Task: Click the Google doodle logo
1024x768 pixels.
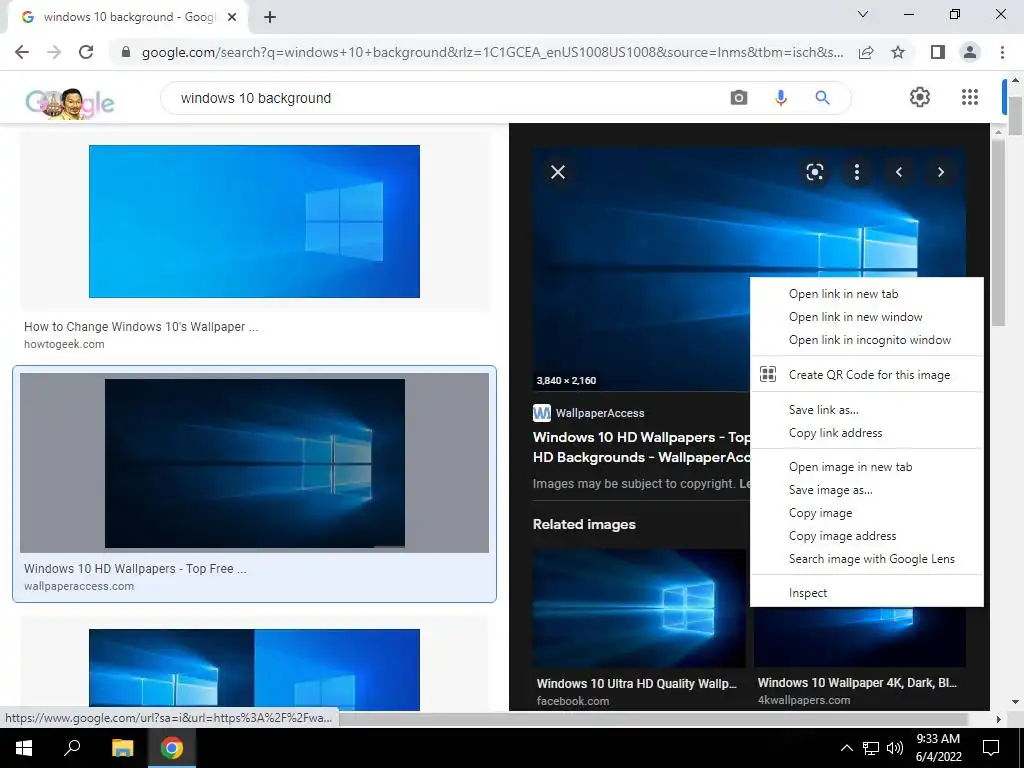Action: tap(70, 103)
